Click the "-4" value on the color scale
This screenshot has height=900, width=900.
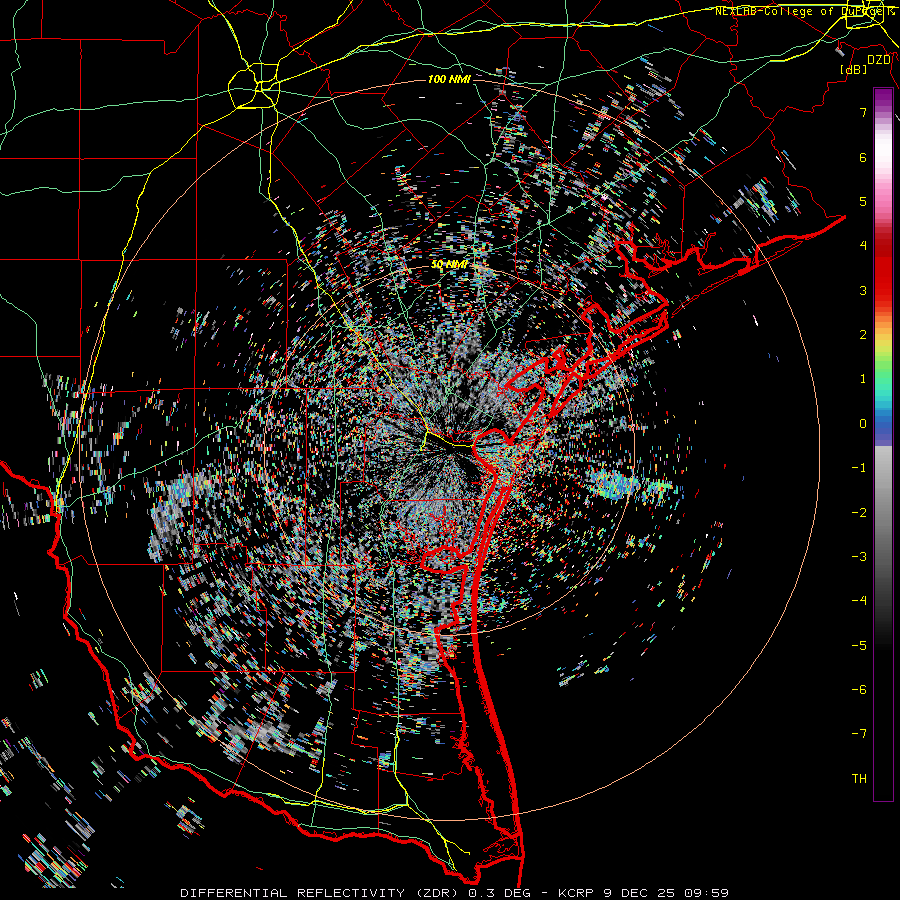pos(859,601)
